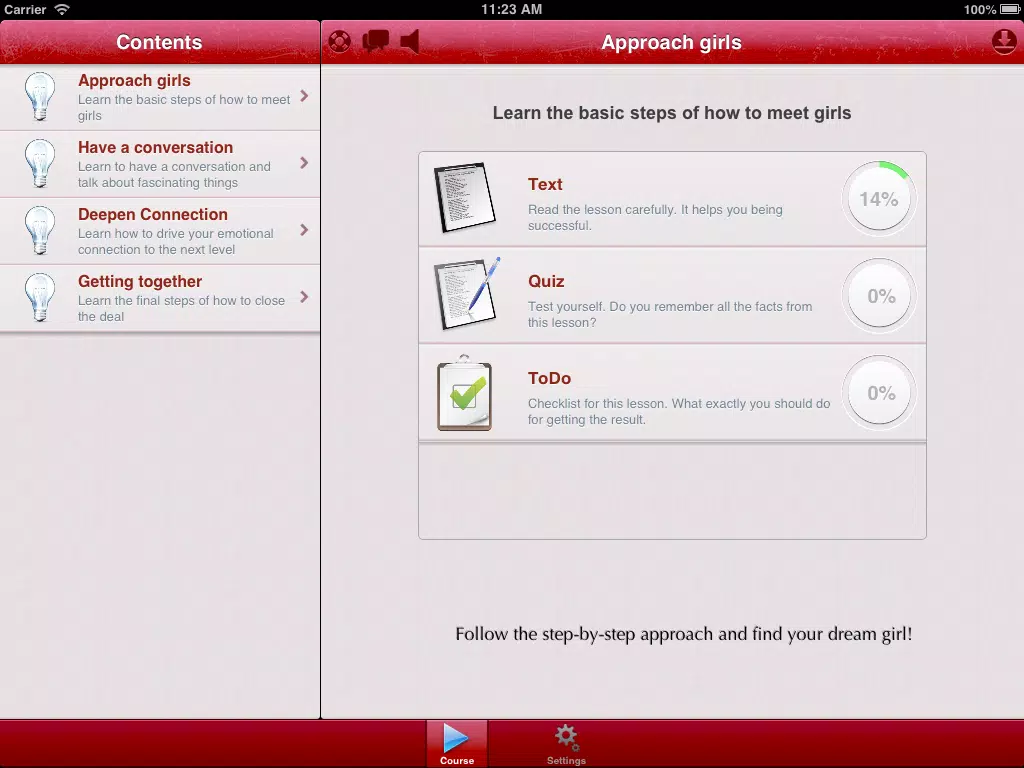Click 'Read the lesson carefully' description text
The image size is (1024, 768).
point(655,217)
